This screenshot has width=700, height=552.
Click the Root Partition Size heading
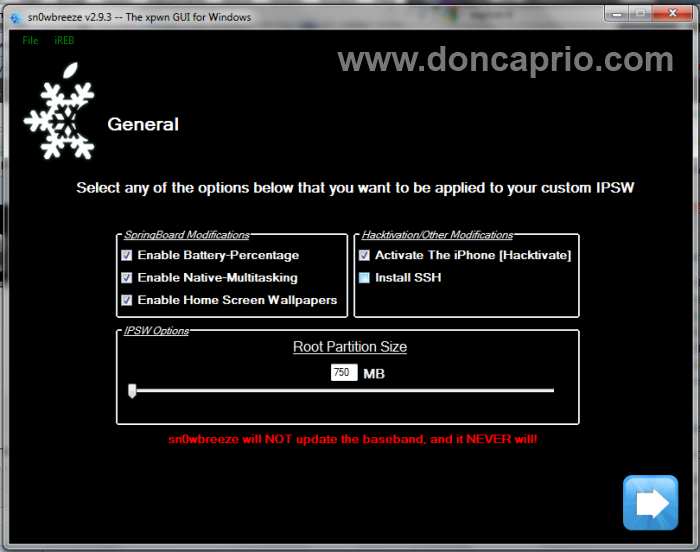click(350, 347)
